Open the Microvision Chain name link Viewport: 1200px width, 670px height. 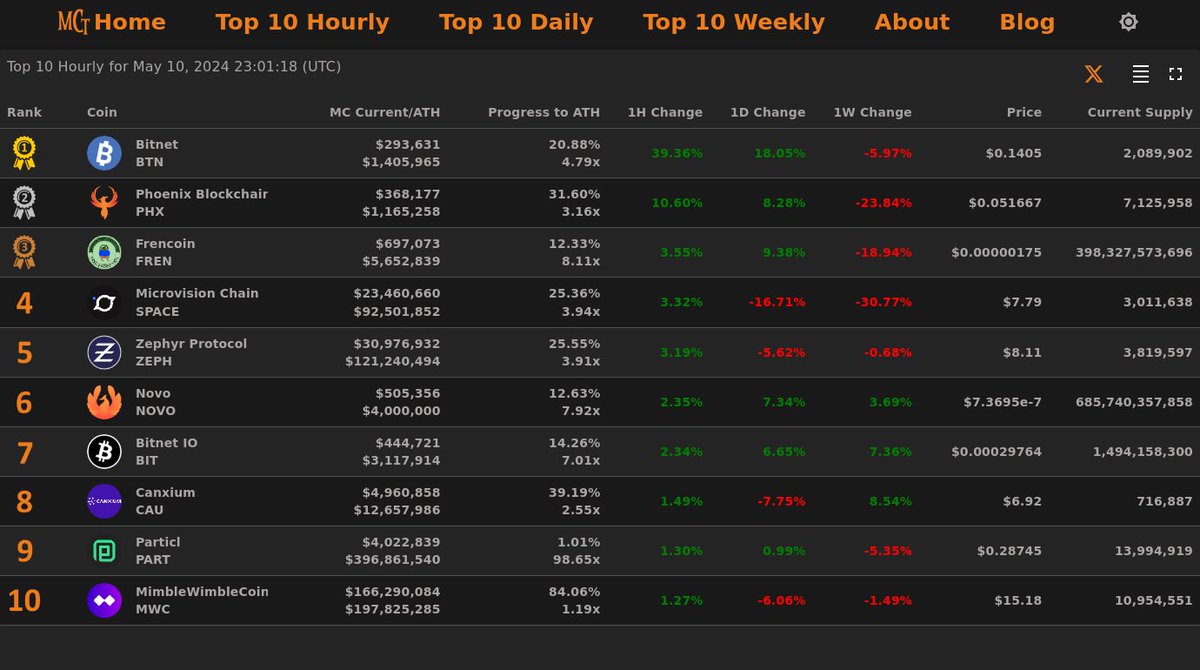pyautogui.click(x=197, y=293)
